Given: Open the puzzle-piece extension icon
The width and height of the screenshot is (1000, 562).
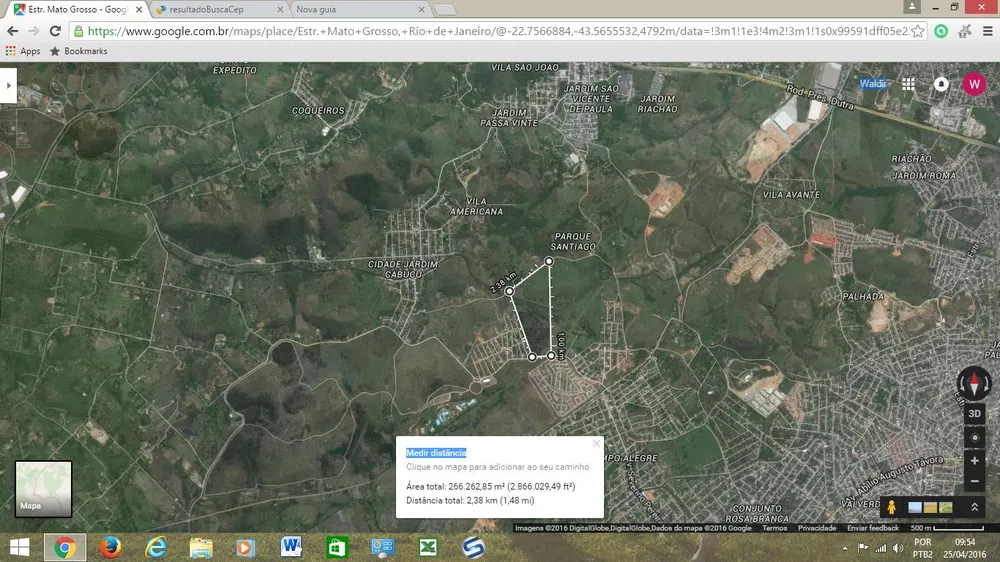Looking at the screenshot, I should tap(964, 31).
